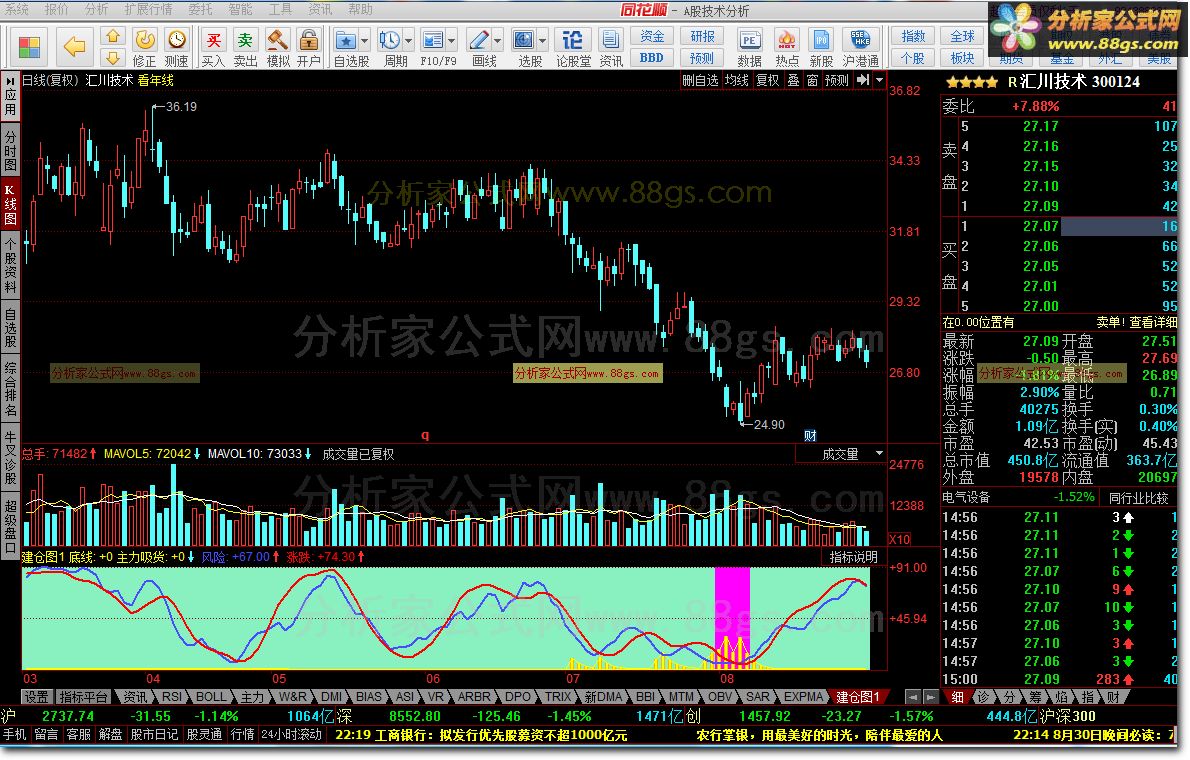
Task: Switch to the EXPMA indicator tab
Action: pos(803,696)
